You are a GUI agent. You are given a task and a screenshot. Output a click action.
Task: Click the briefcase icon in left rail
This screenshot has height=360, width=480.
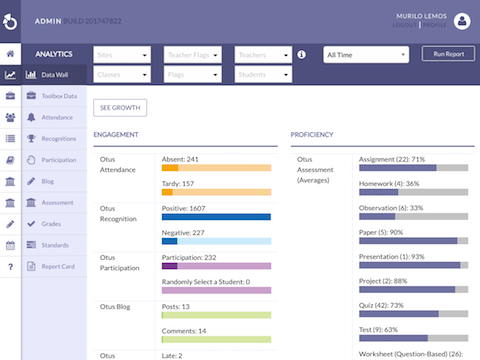[x=10, y=96]
